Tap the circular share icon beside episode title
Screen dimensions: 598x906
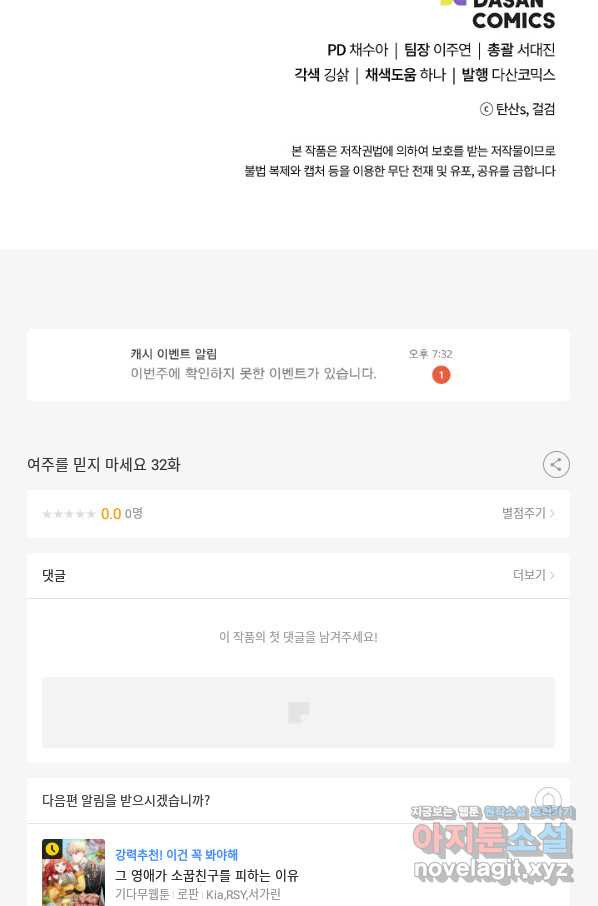click(556, 465)
